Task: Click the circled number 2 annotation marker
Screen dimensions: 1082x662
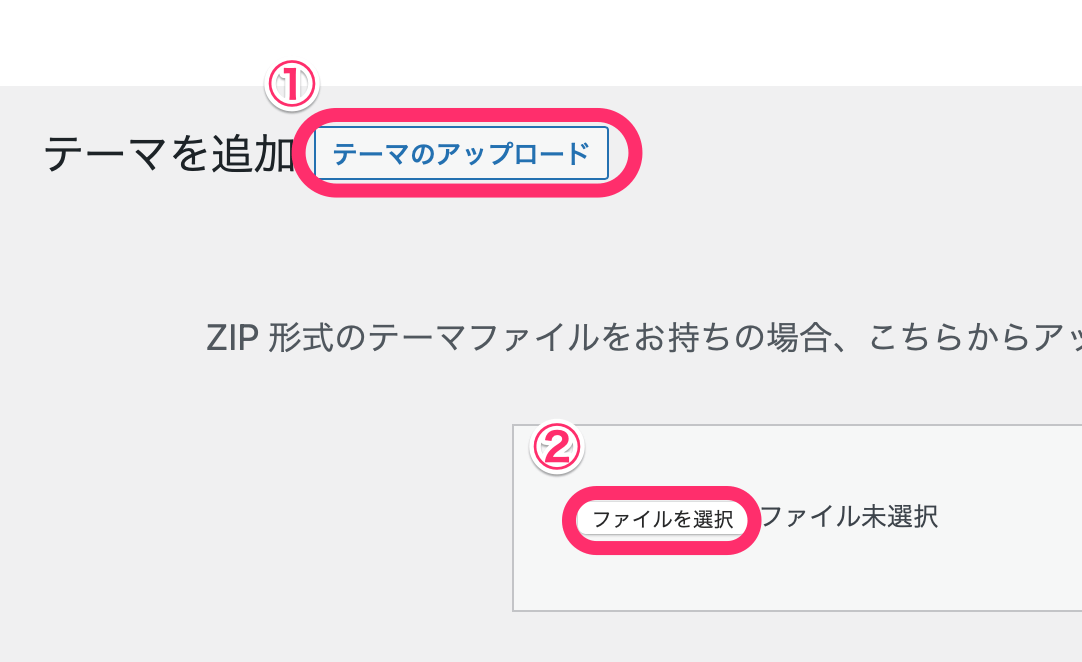Action: click(556, 449)
